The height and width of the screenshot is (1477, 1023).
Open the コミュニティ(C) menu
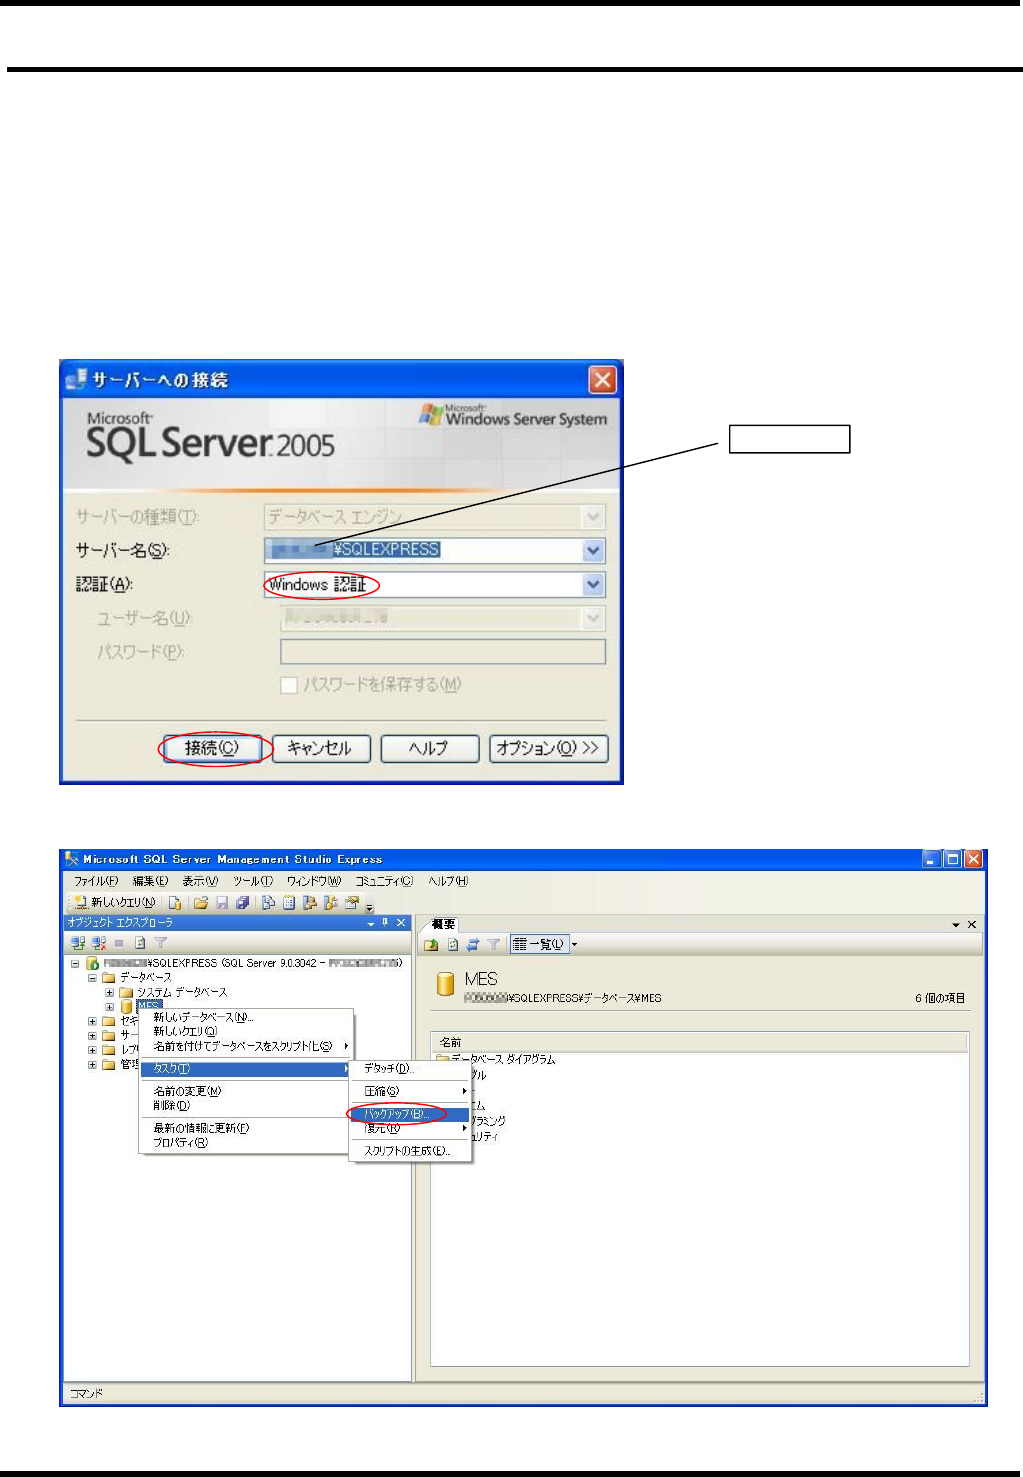384,881
